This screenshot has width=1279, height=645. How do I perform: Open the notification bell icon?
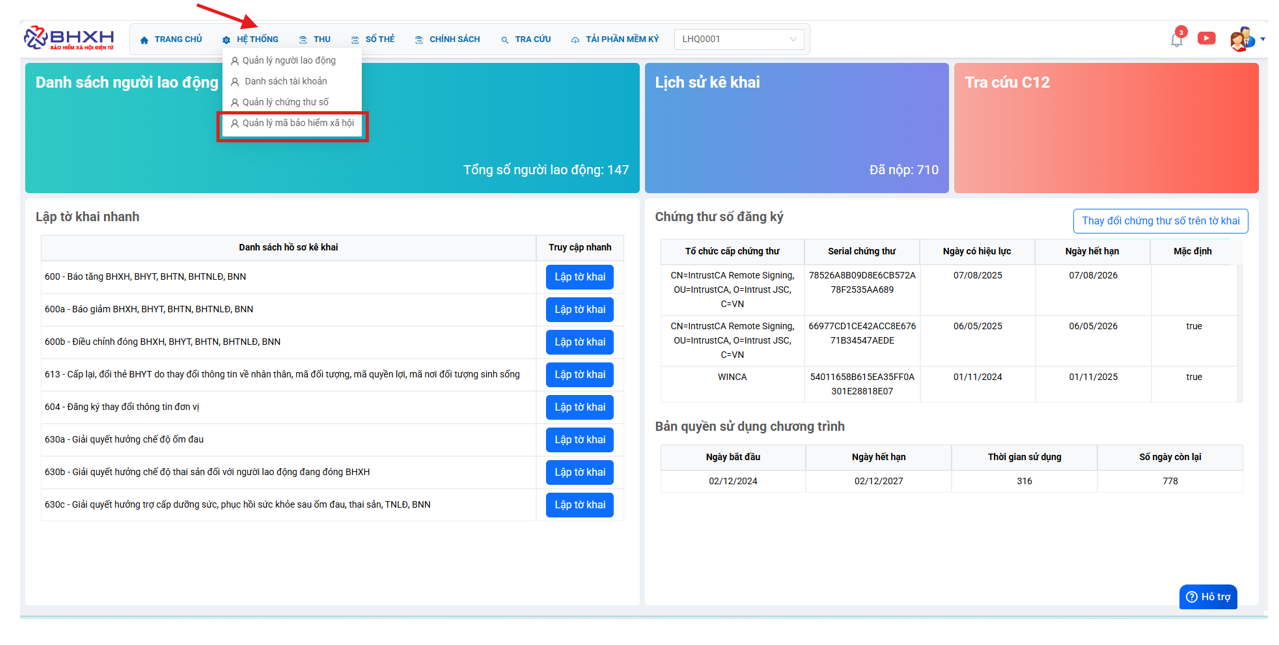[1176, 40]
